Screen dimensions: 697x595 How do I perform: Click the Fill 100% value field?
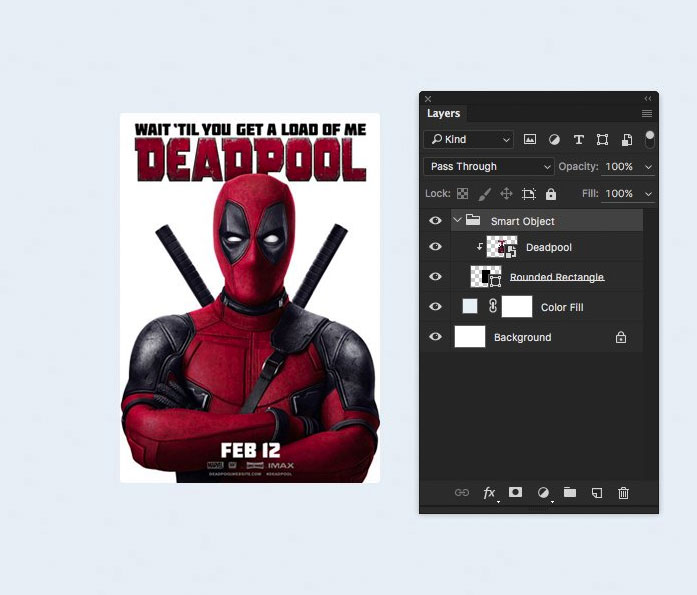point(620,194)
